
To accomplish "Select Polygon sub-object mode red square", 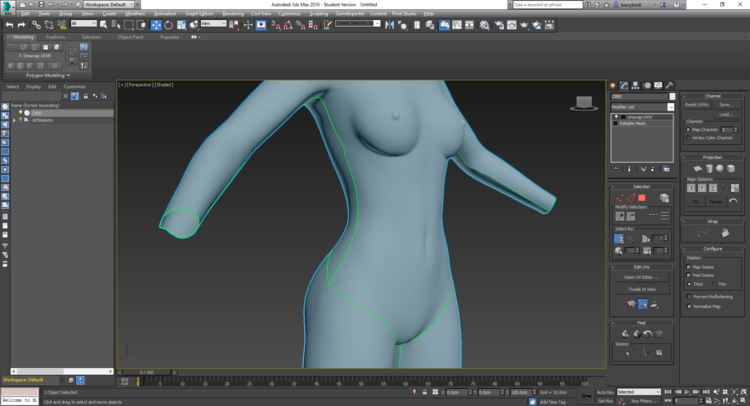I will pyautogui.click(x=642, y=198).
